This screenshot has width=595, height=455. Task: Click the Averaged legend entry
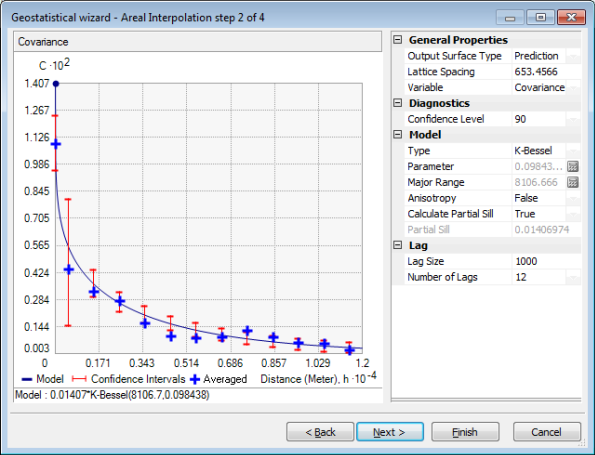(219, 379)
